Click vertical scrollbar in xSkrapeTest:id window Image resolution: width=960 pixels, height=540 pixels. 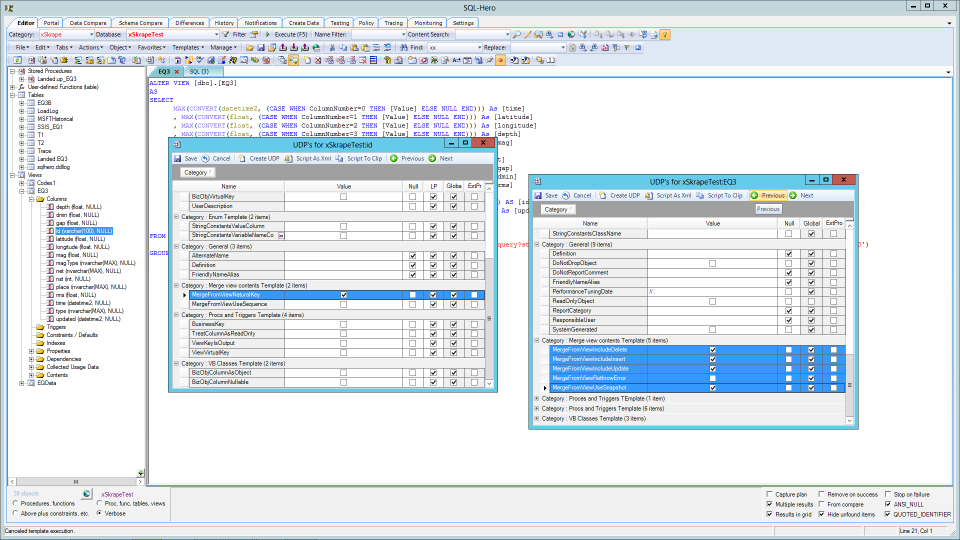coord(489,285)
